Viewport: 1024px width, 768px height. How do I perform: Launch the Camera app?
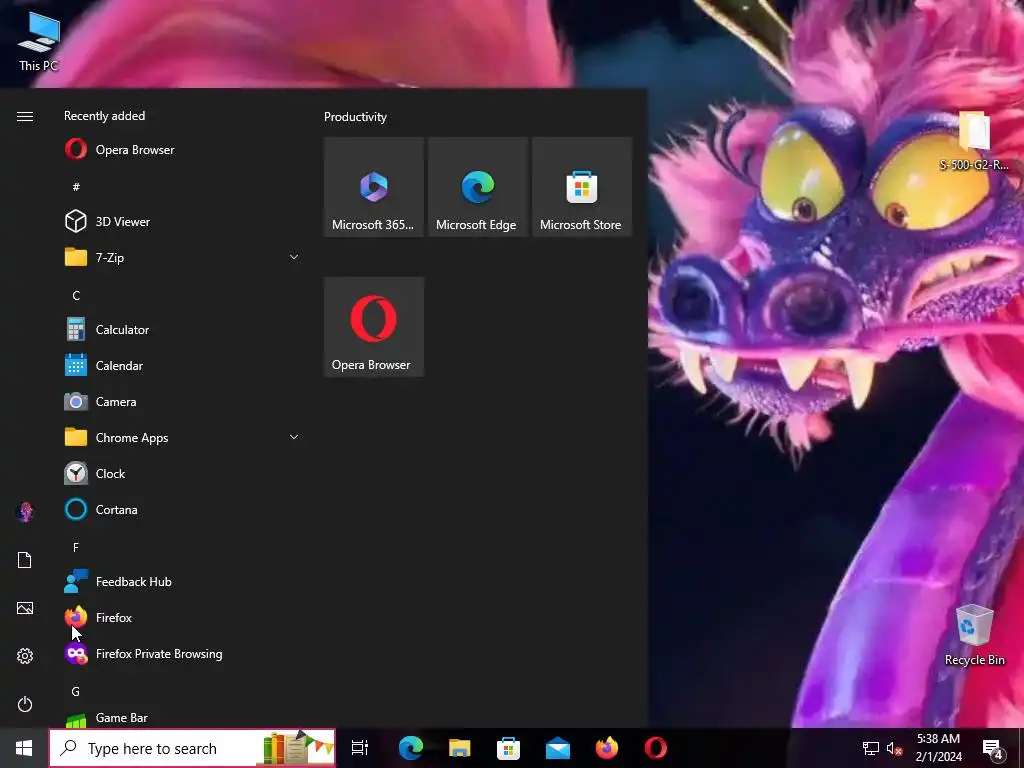click(183, 402)
